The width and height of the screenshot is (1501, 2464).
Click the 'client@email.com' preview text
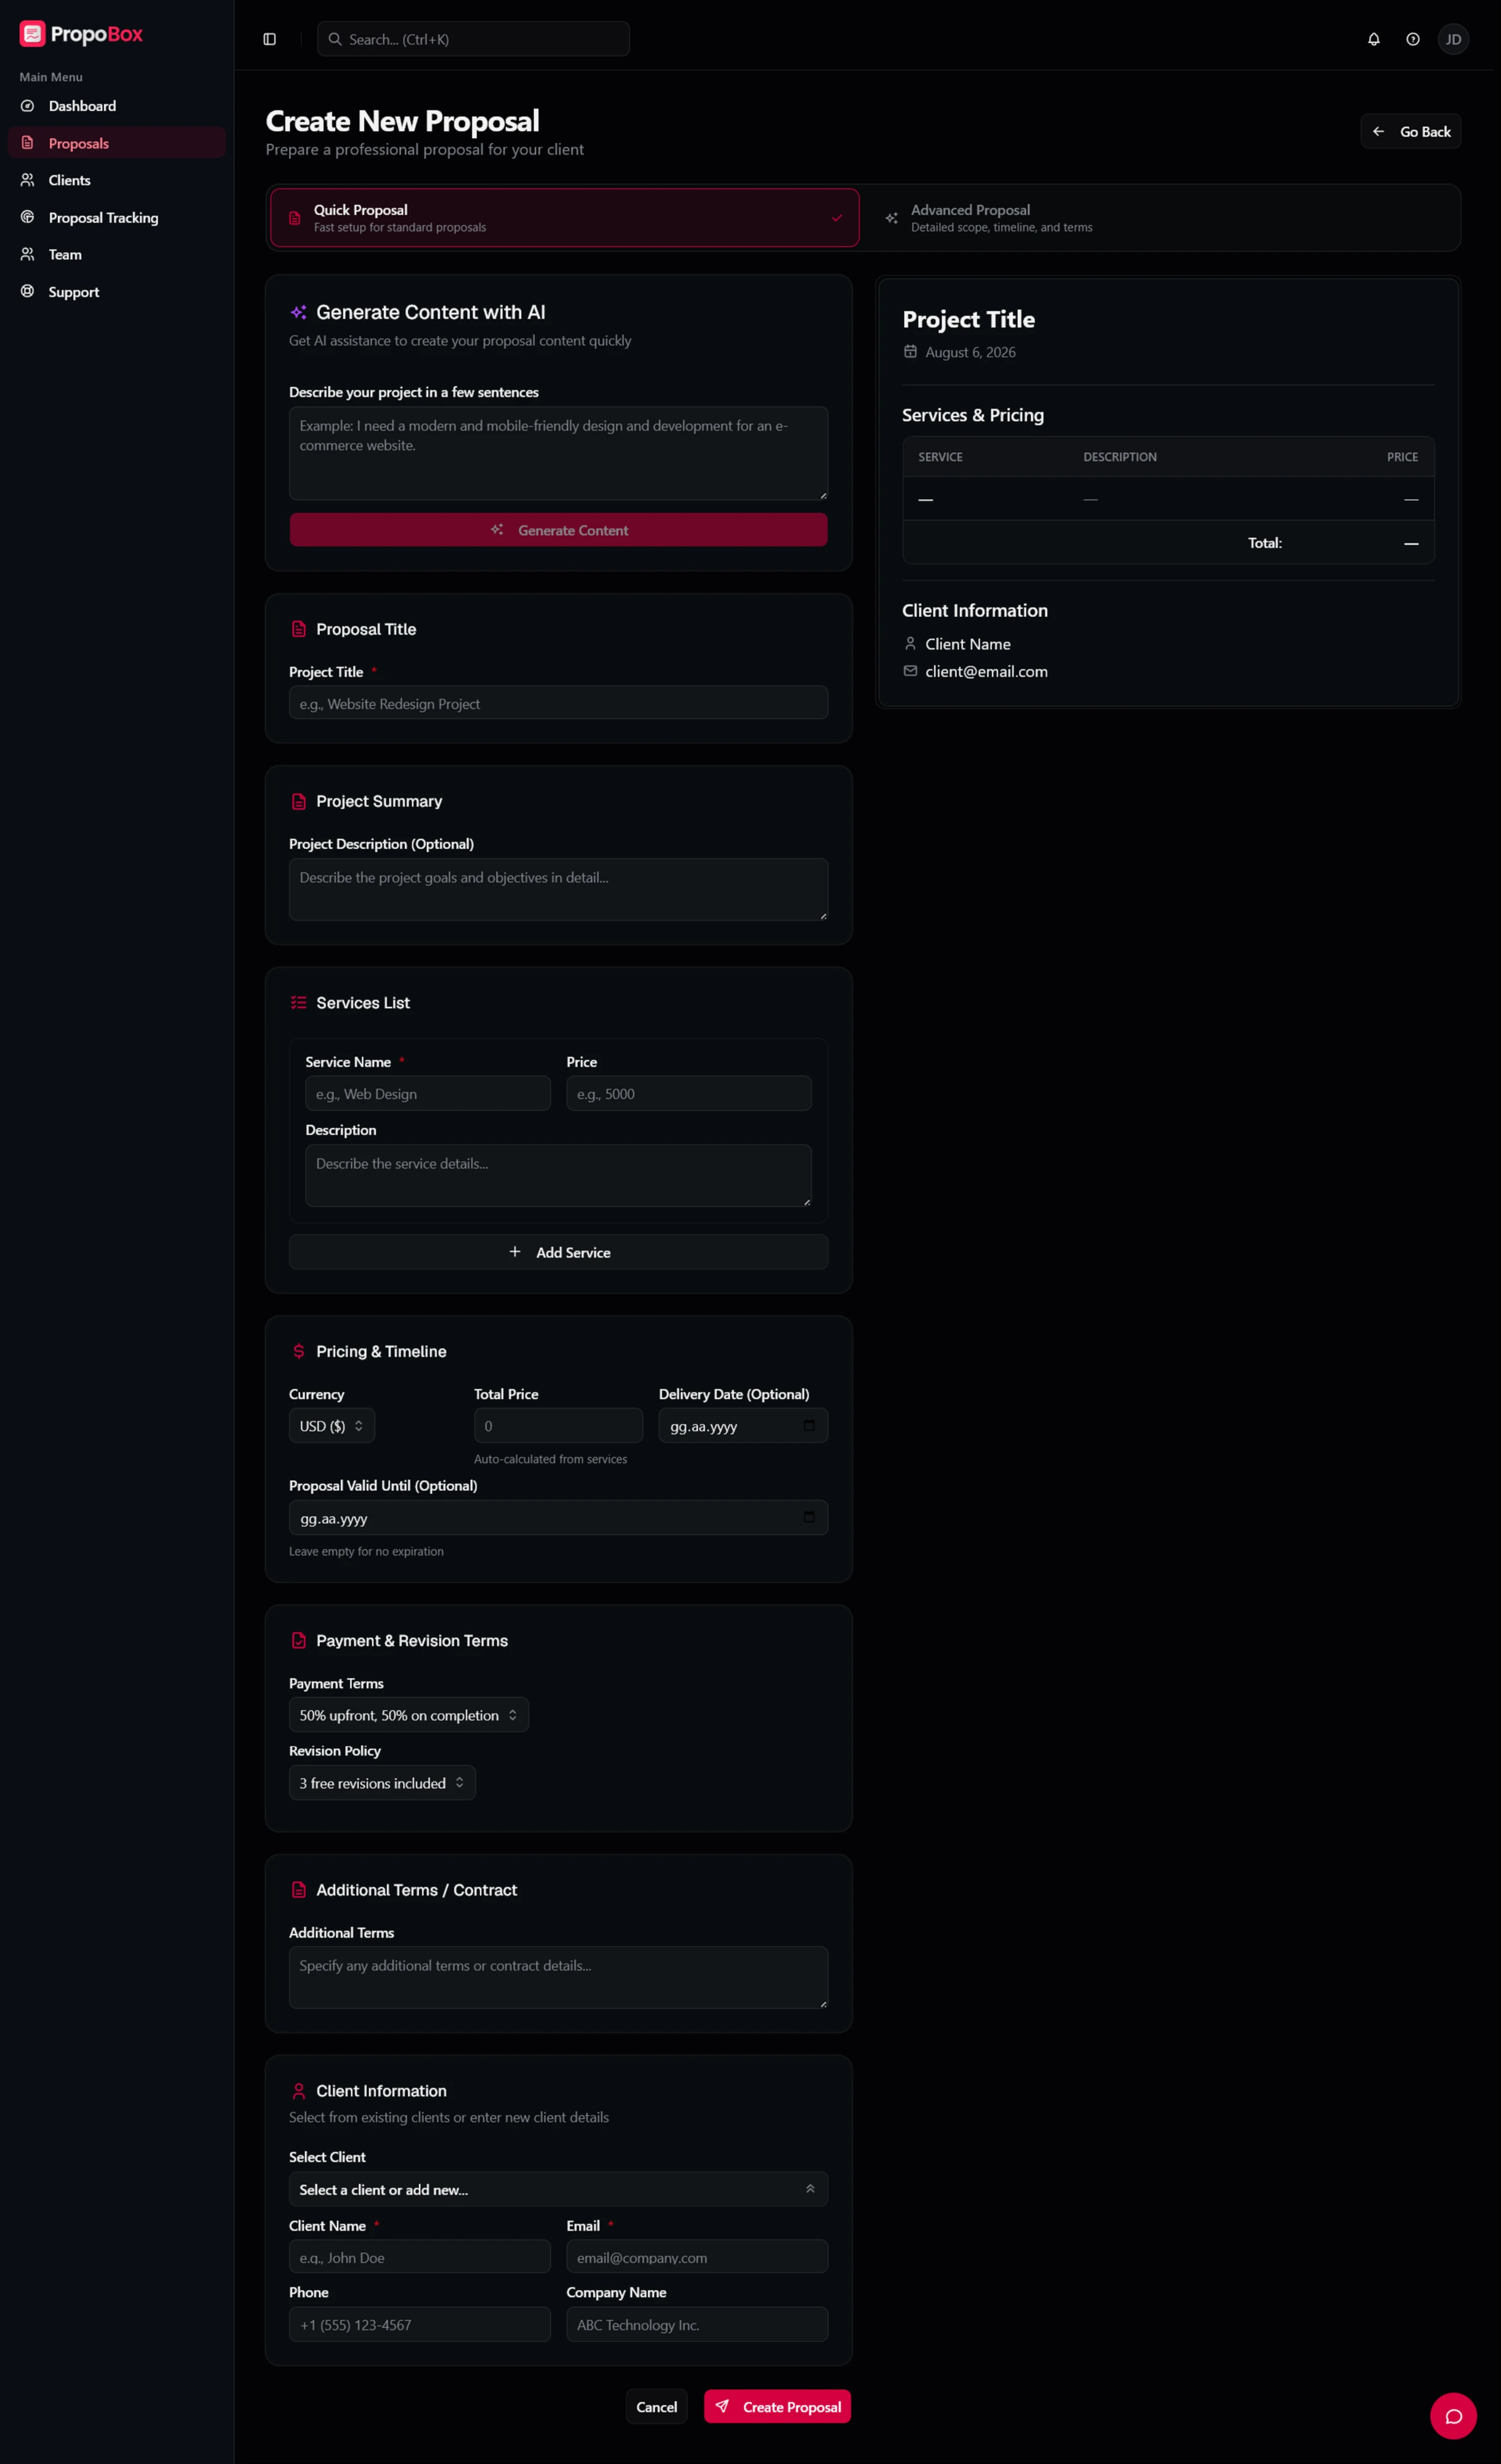point(986,671)
